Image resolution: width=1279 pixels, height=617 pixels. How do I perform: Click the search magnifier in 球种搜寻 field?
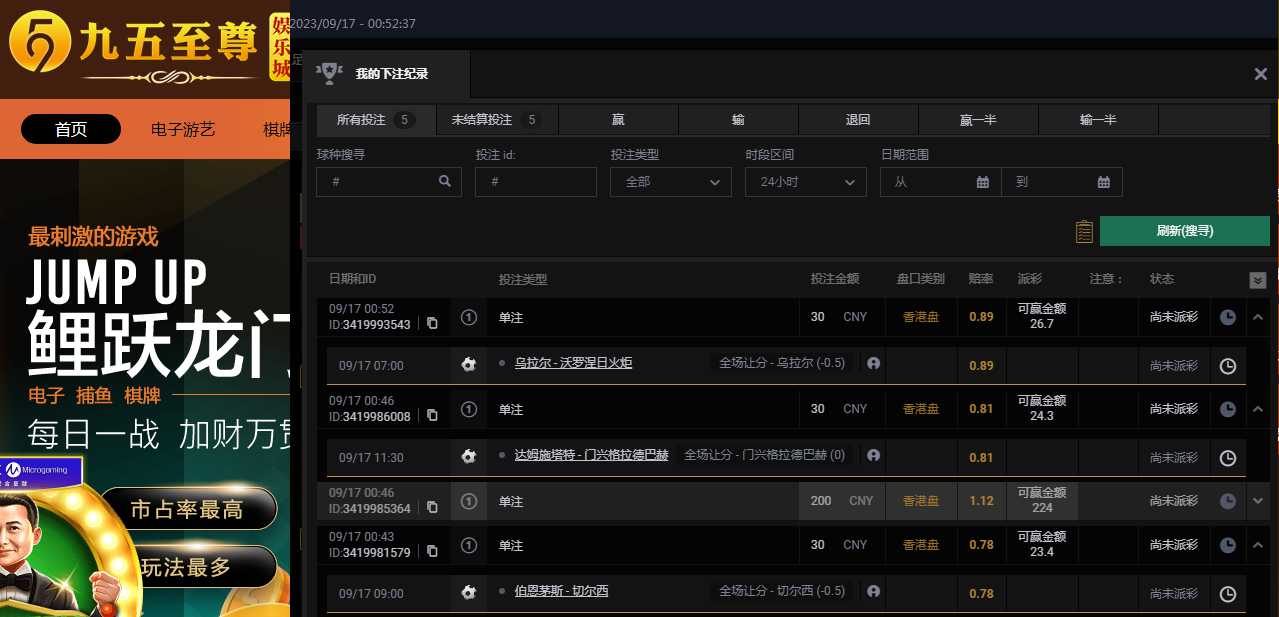click(445, 182)
